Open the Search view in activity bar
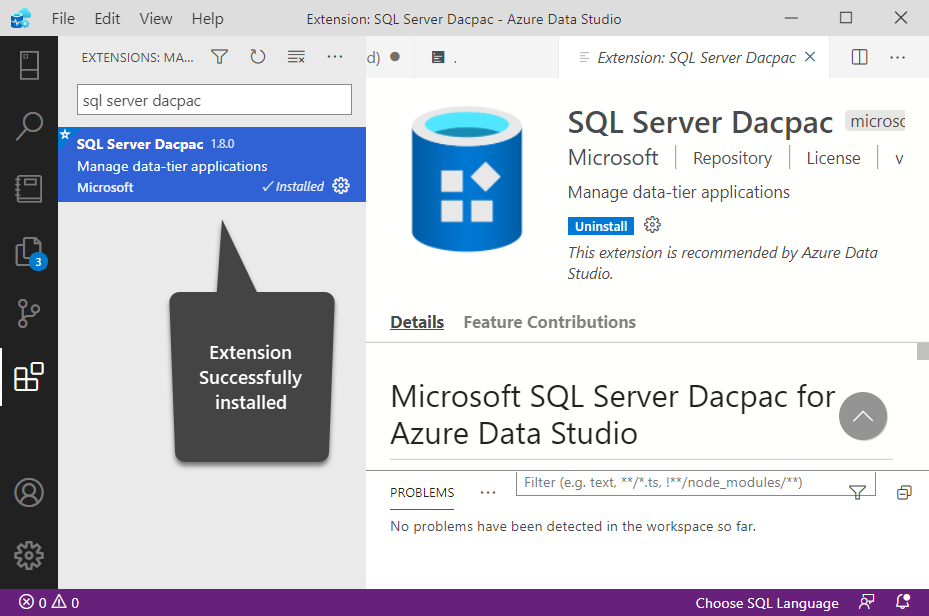Viewport: 929px width, 616px height. 28,127
